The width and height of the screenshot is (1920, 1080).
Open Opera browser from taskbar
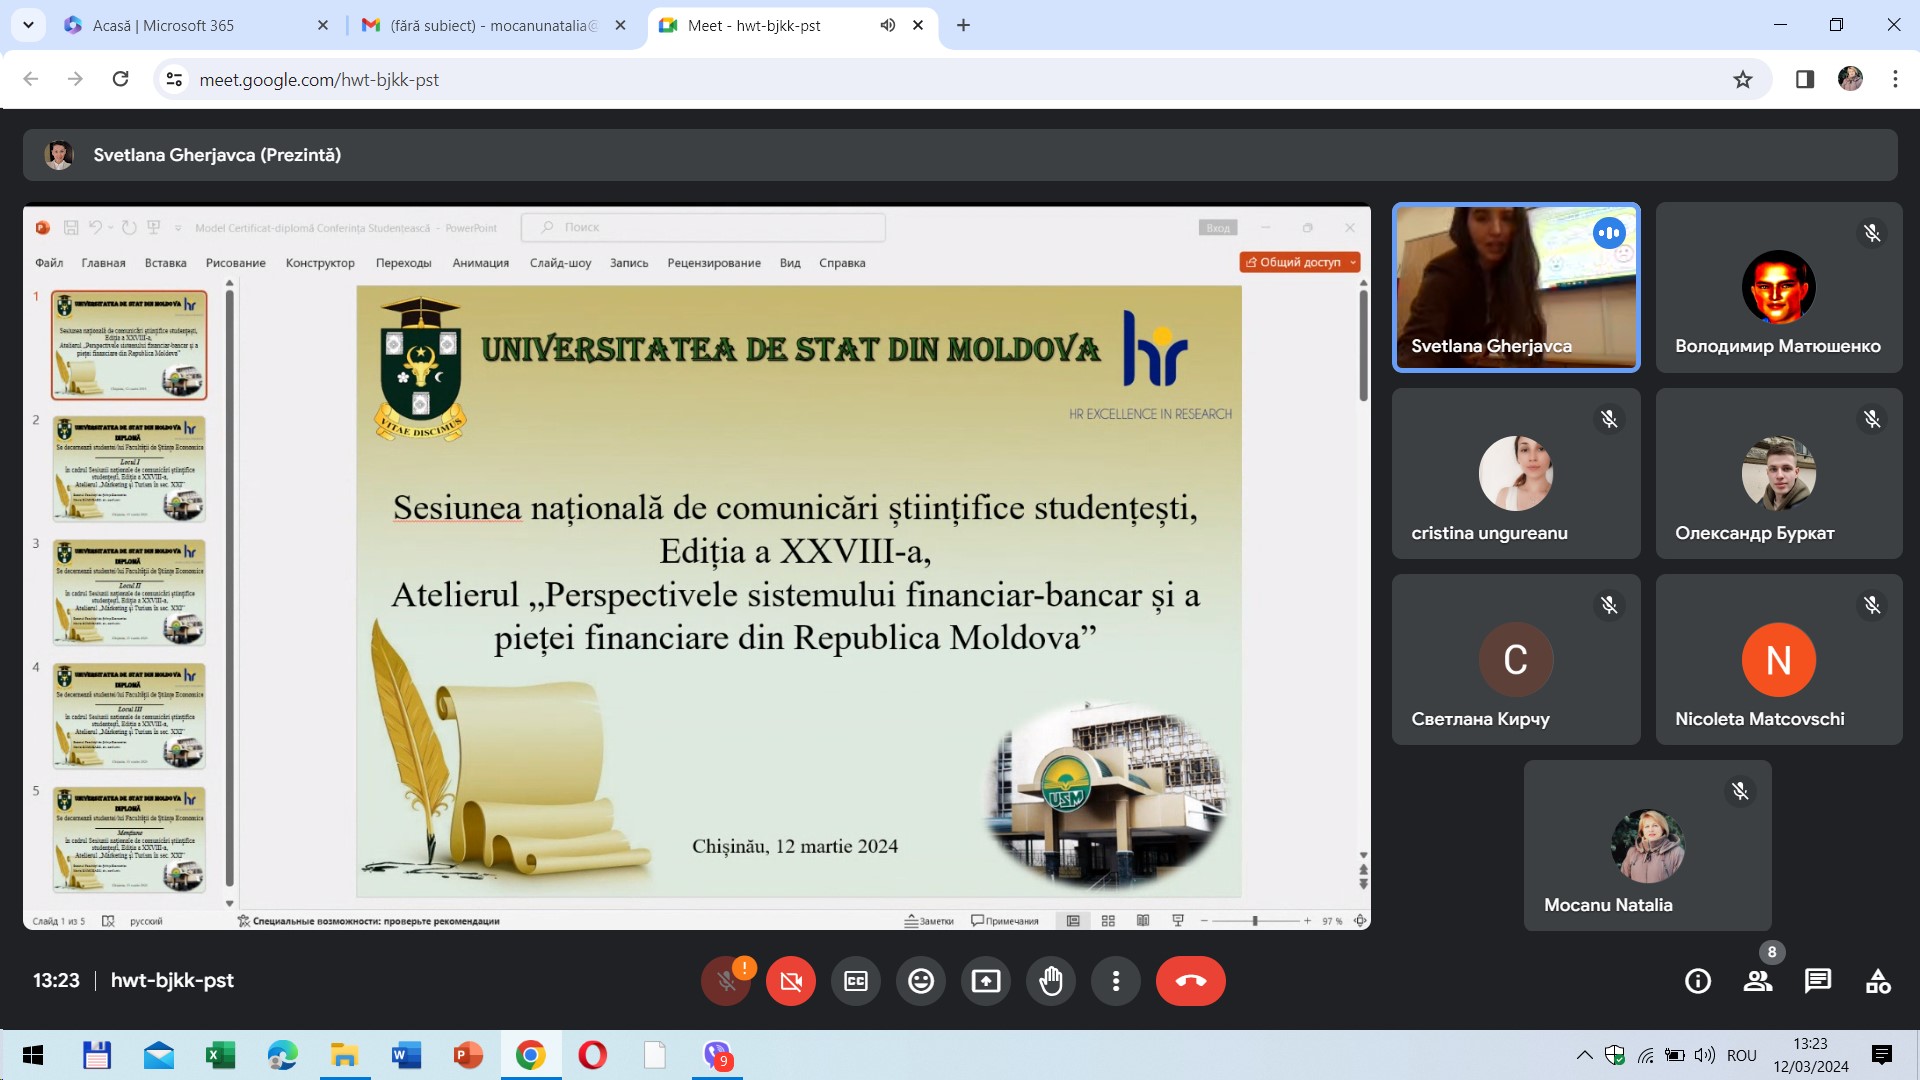592,1055
